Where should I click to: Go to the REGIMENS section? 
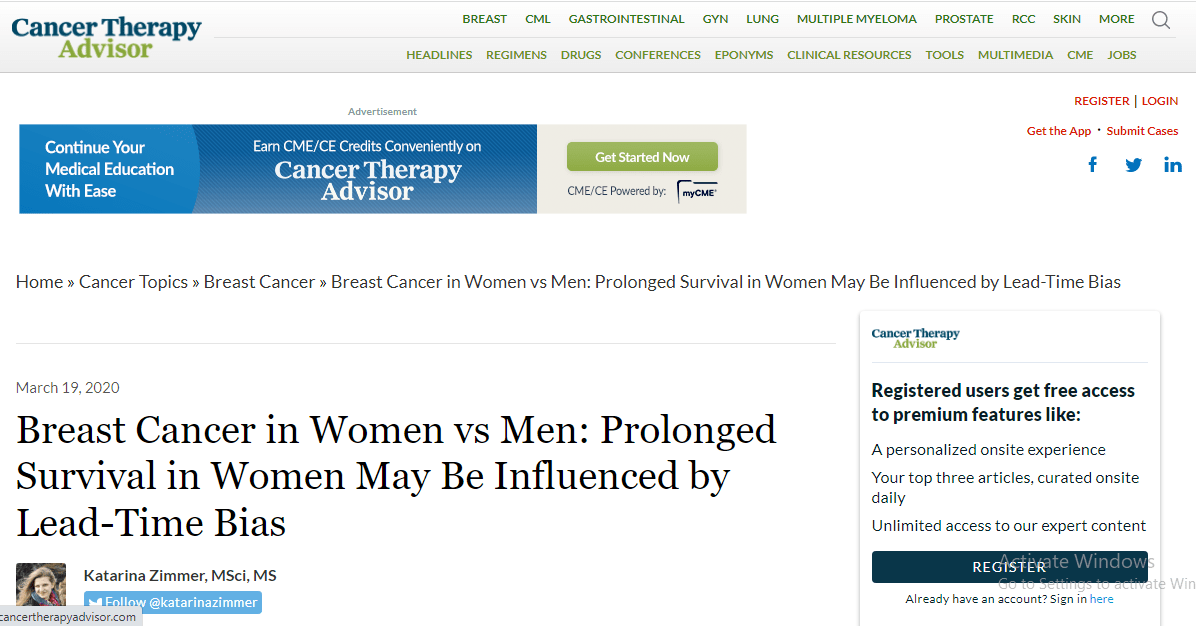tap(516, 55)
